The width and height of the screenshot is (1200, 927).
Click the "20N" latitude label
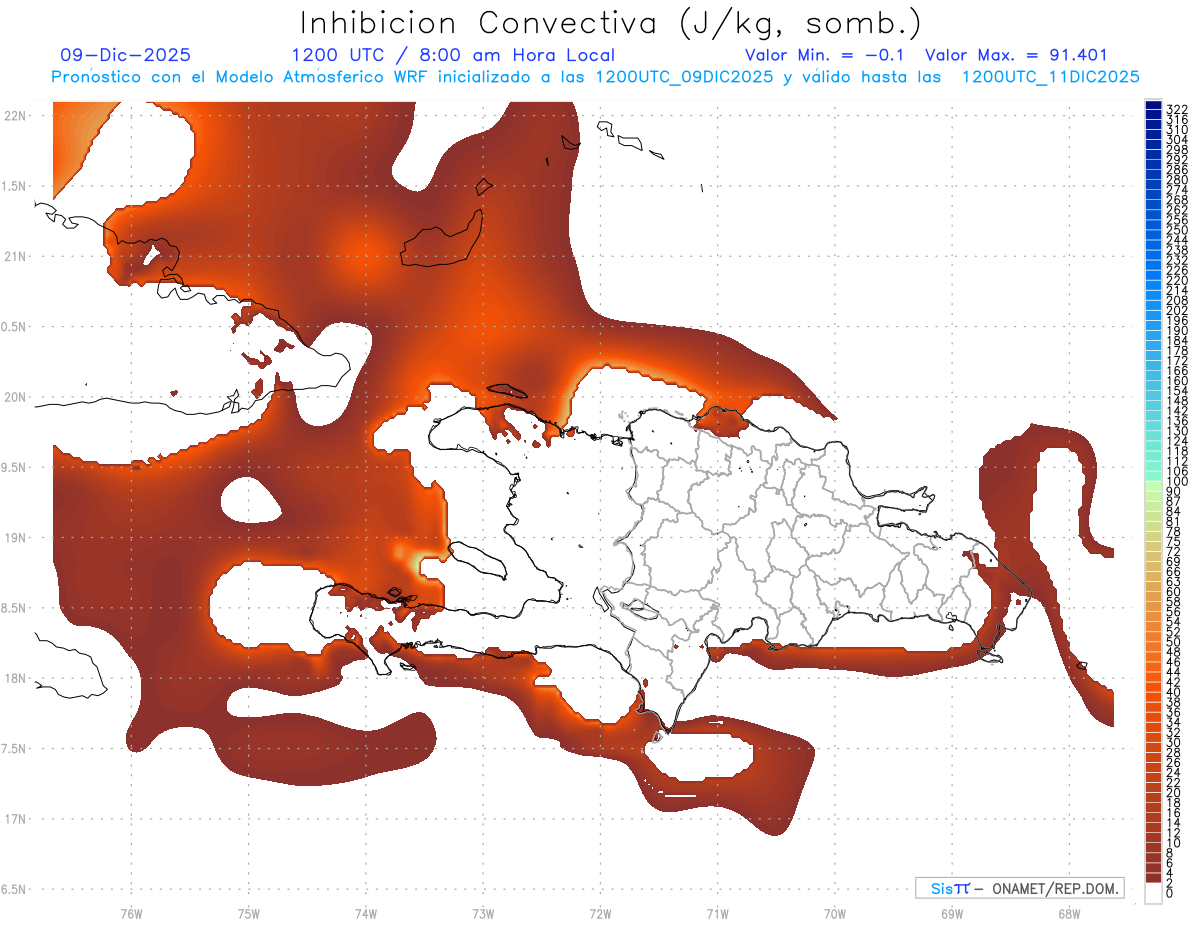tap(15, 397)
